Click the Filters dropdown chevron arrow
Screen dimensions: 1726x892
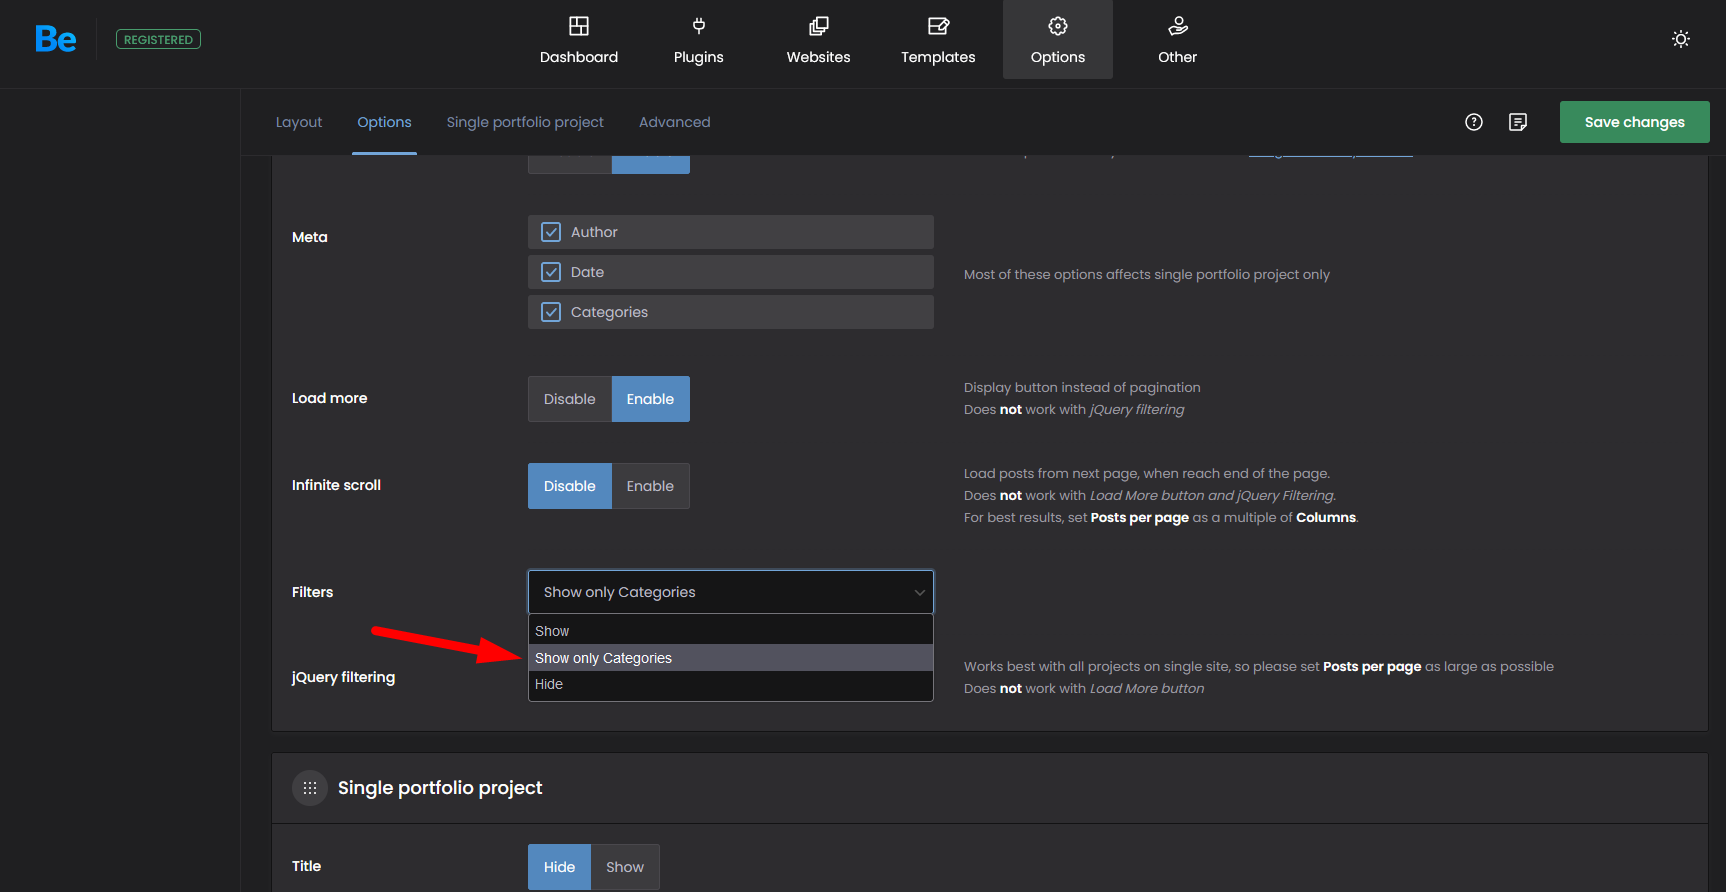[919, 592]
